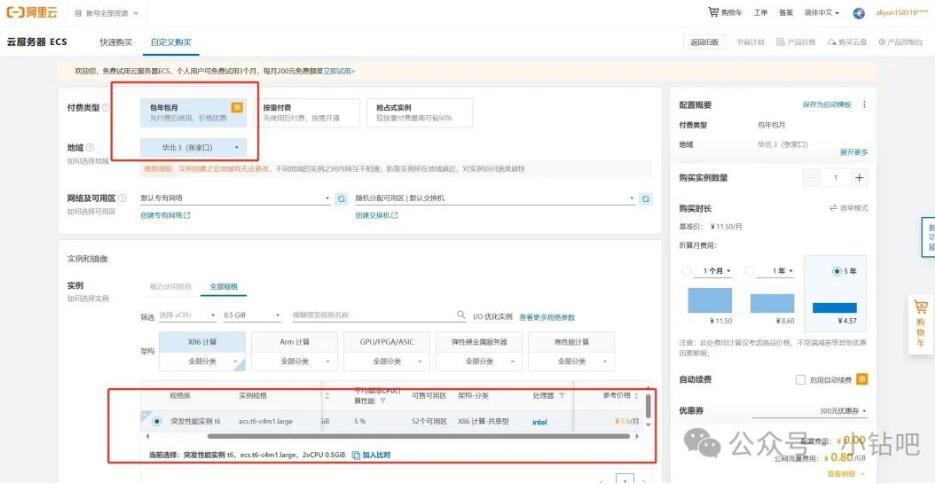Viewport: 935px width, 485px height.
Task: Click the floating 购物车 cart side button
Action: 921,323
